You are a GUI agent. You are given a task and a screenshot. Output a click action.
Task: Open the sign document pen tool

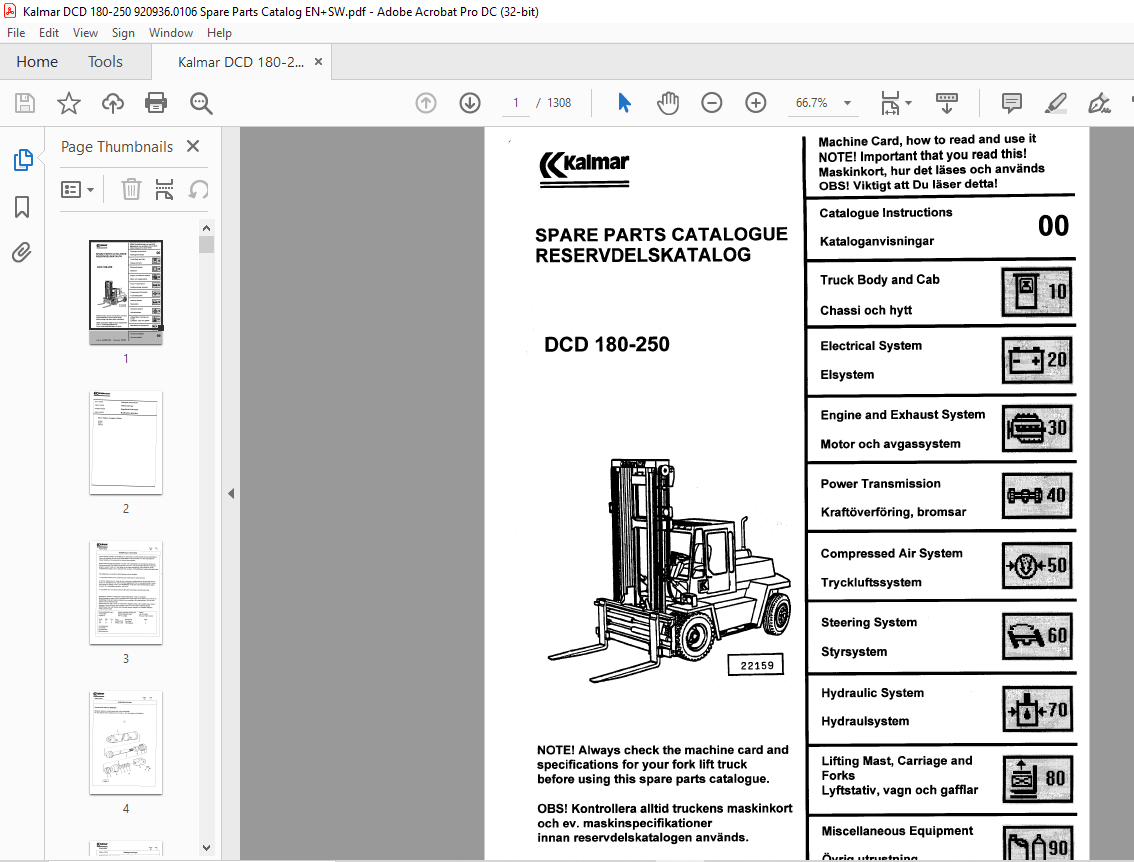point(1099,103)
